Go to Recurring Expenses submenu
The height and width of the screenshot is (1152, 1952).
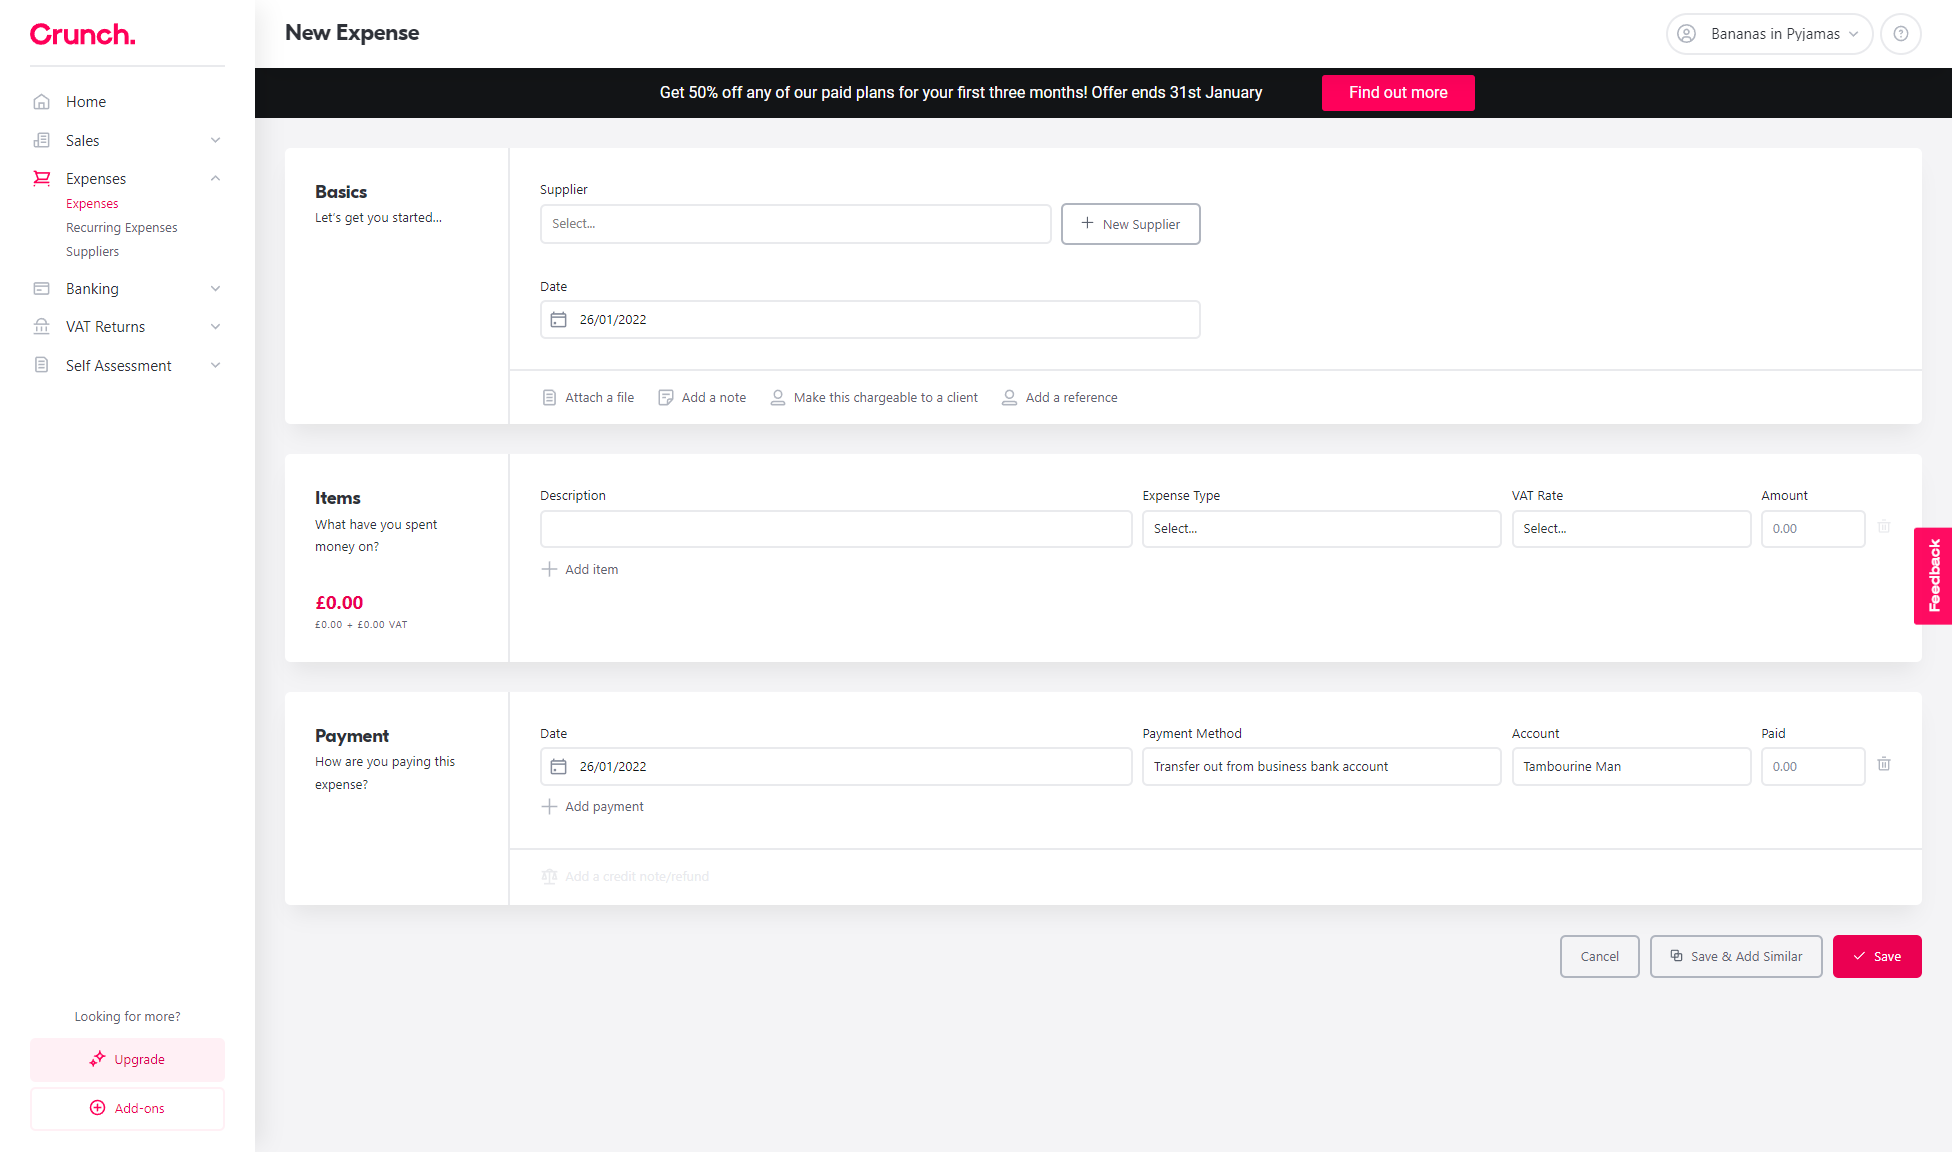click(122, 228)
